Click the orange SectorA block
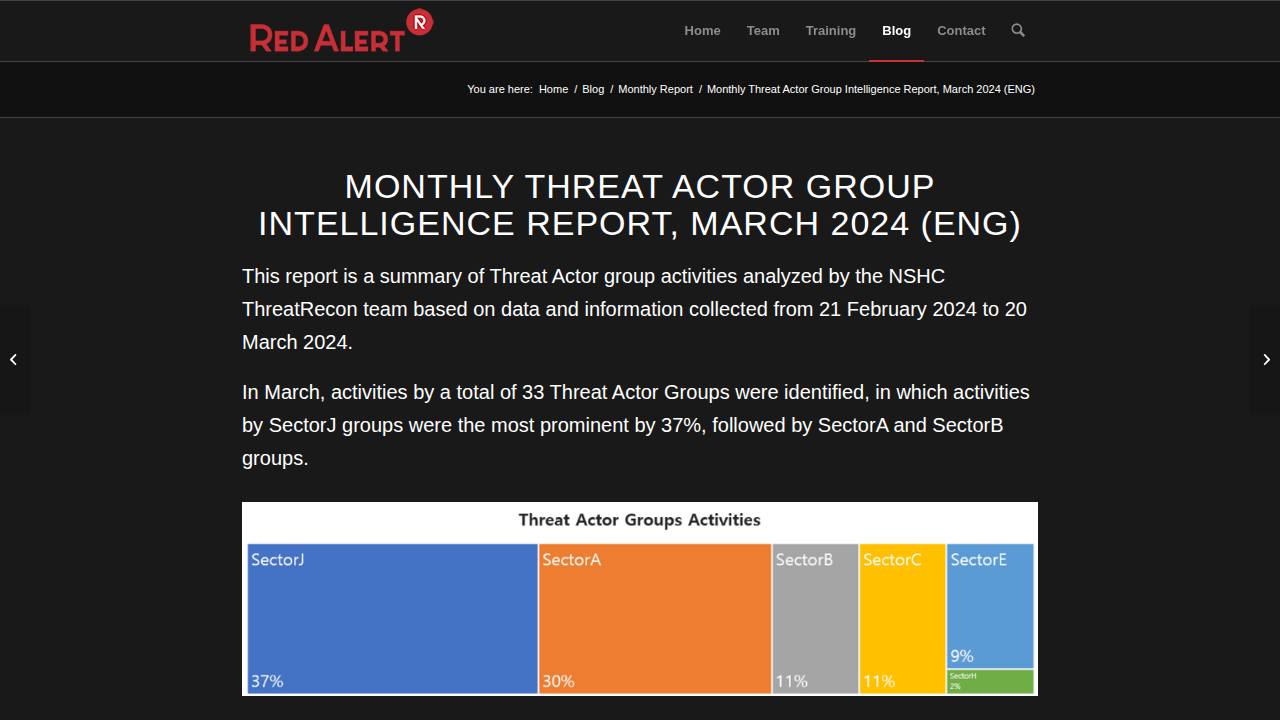This screenshot has width=1280, height=720. (x=655, y=618)
